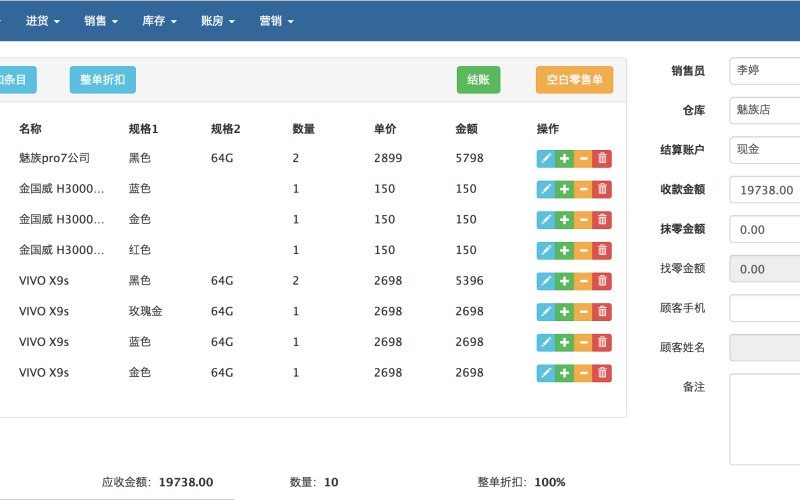Increase quantity for 魅族pro7公司 row

click(x=564, y=159)
